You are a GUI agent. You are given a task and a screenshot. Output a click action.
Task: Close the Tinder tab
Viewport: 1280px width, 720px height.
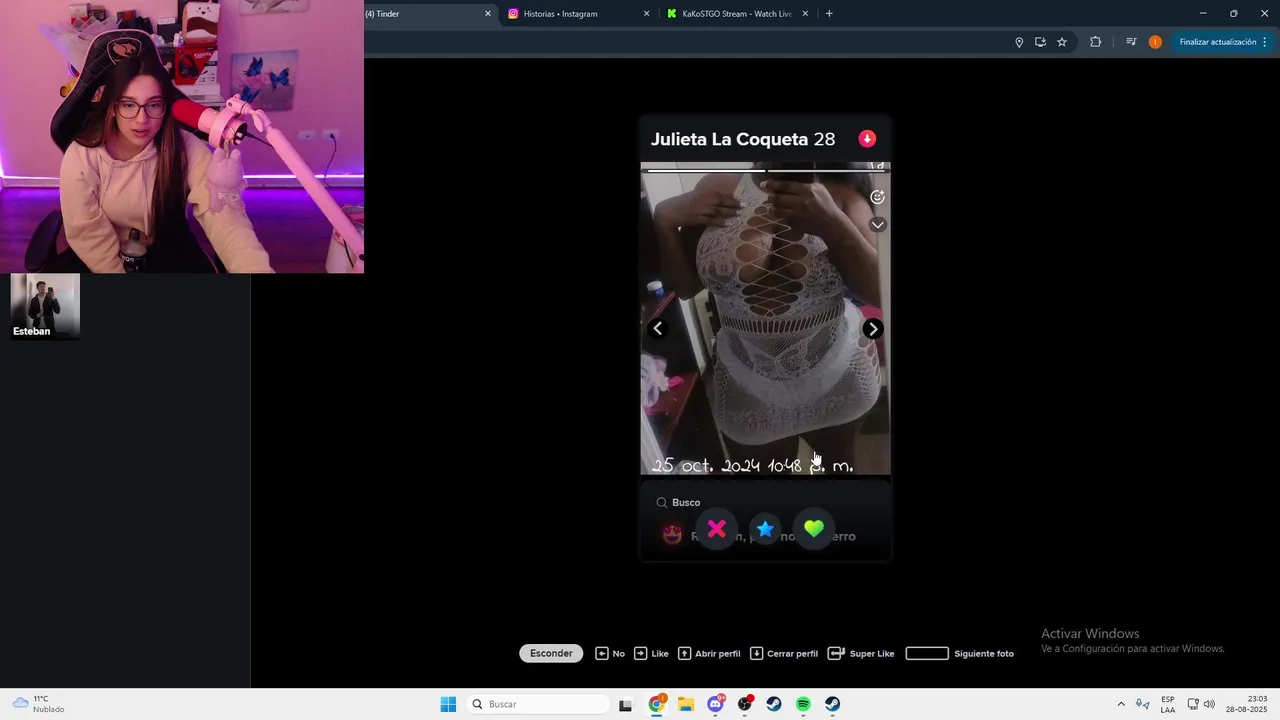(x=488, y=14)
